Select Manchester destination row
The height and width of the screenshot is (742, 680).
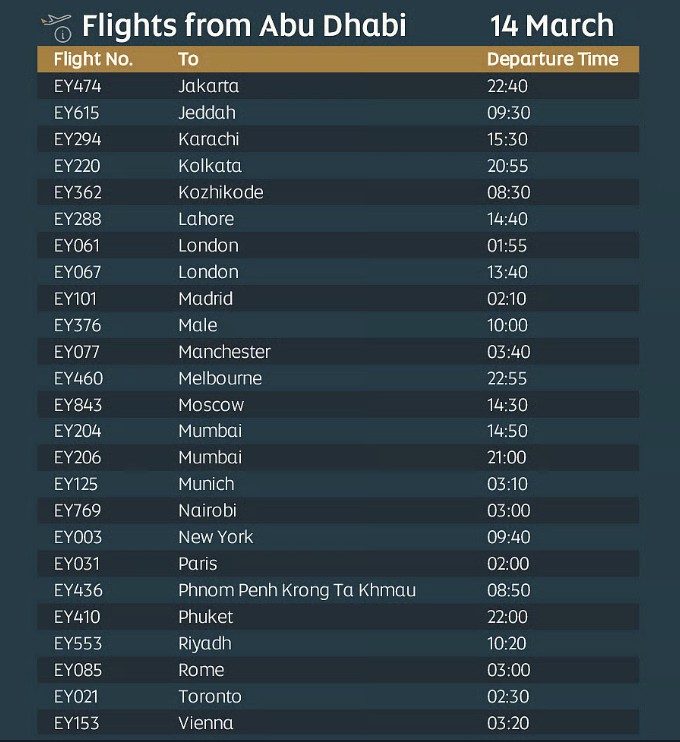click(338, 352)
